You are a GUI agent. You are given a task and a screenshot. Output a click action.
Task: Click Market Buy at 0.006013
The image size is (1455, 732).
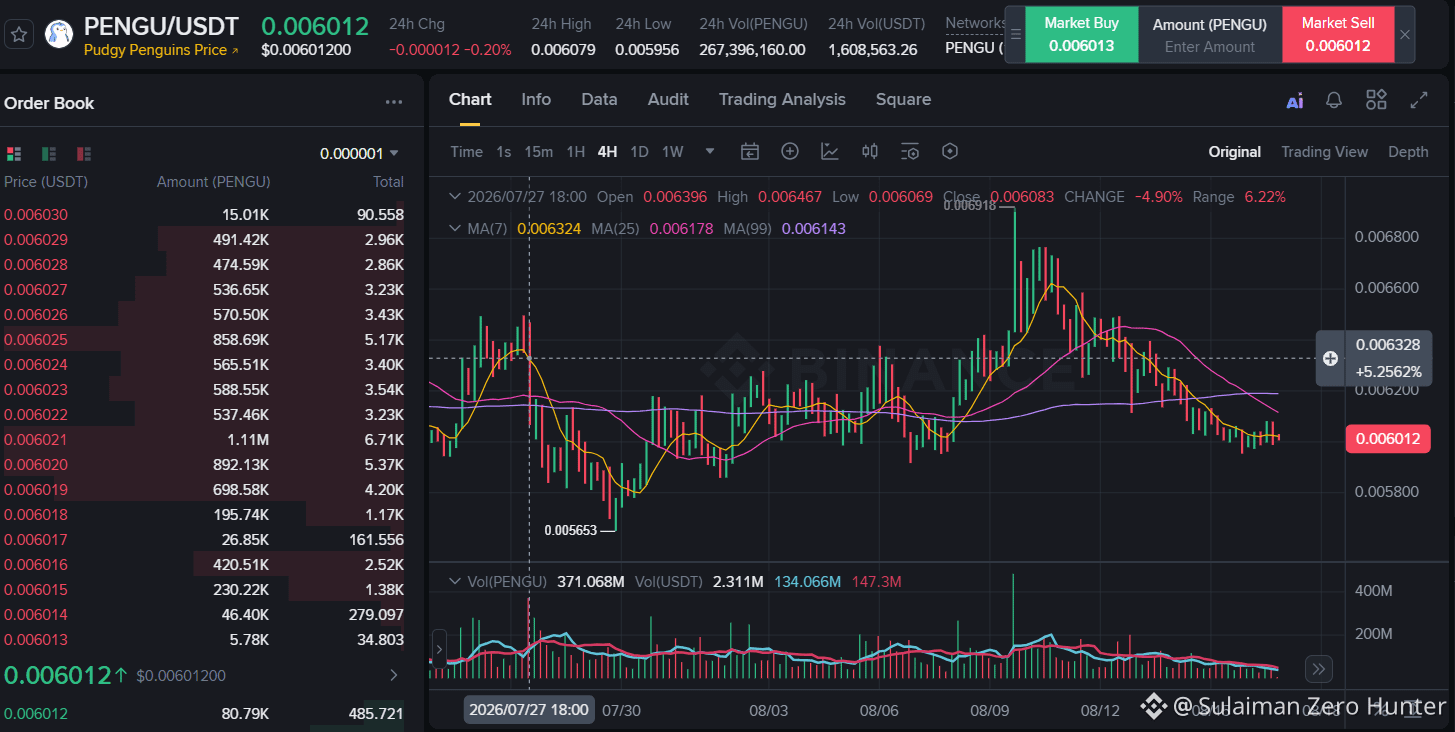(x=1081, y=34)
